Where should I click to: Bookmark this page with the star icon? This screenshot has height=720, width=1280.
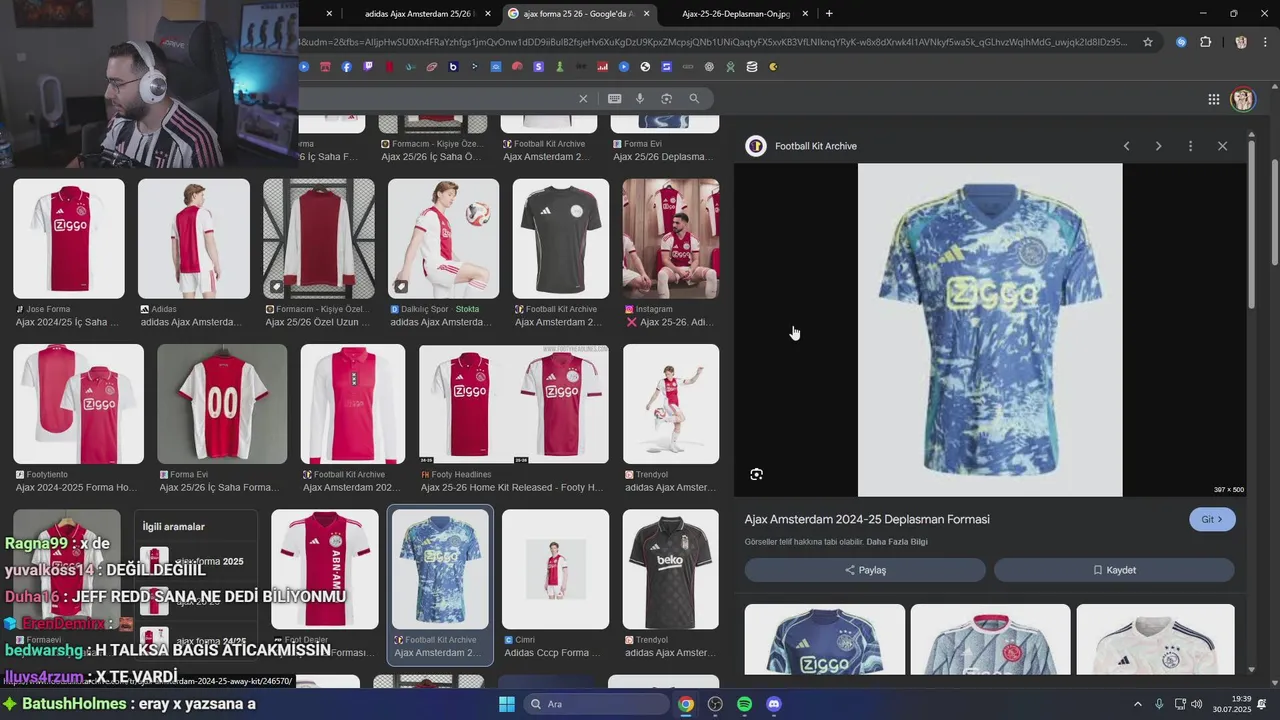1148,42
